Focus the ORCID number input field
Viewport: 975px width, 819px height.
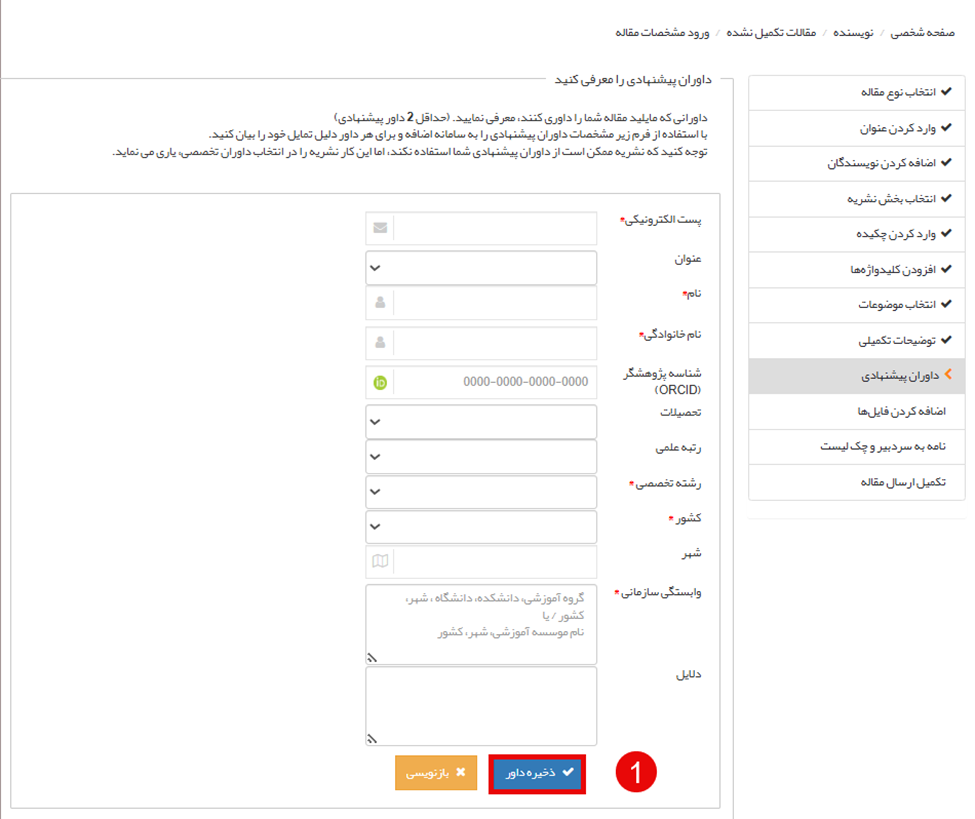click(496, 382)
